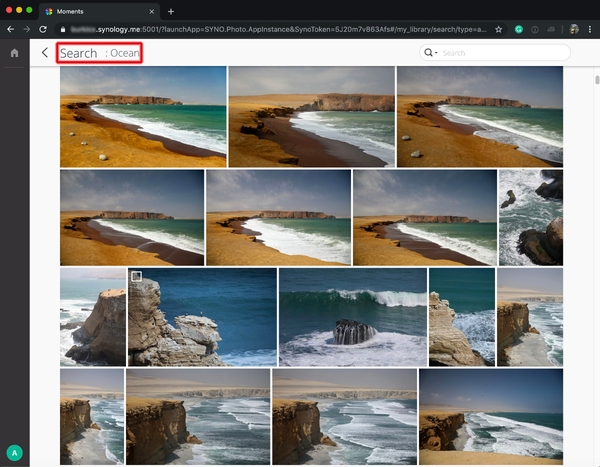Open the second-row photo with wide white surf
600x467 pixels.
279,217
